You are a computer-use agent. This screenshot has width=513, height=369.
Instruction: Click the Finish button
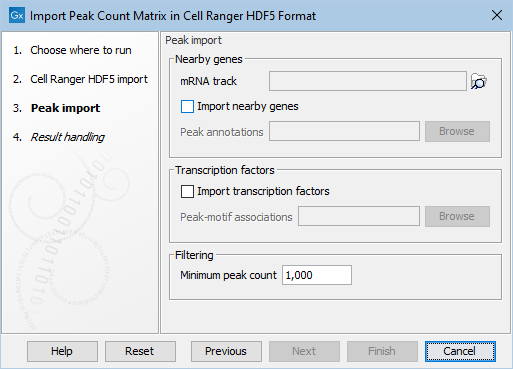click(x=382, y=351)
